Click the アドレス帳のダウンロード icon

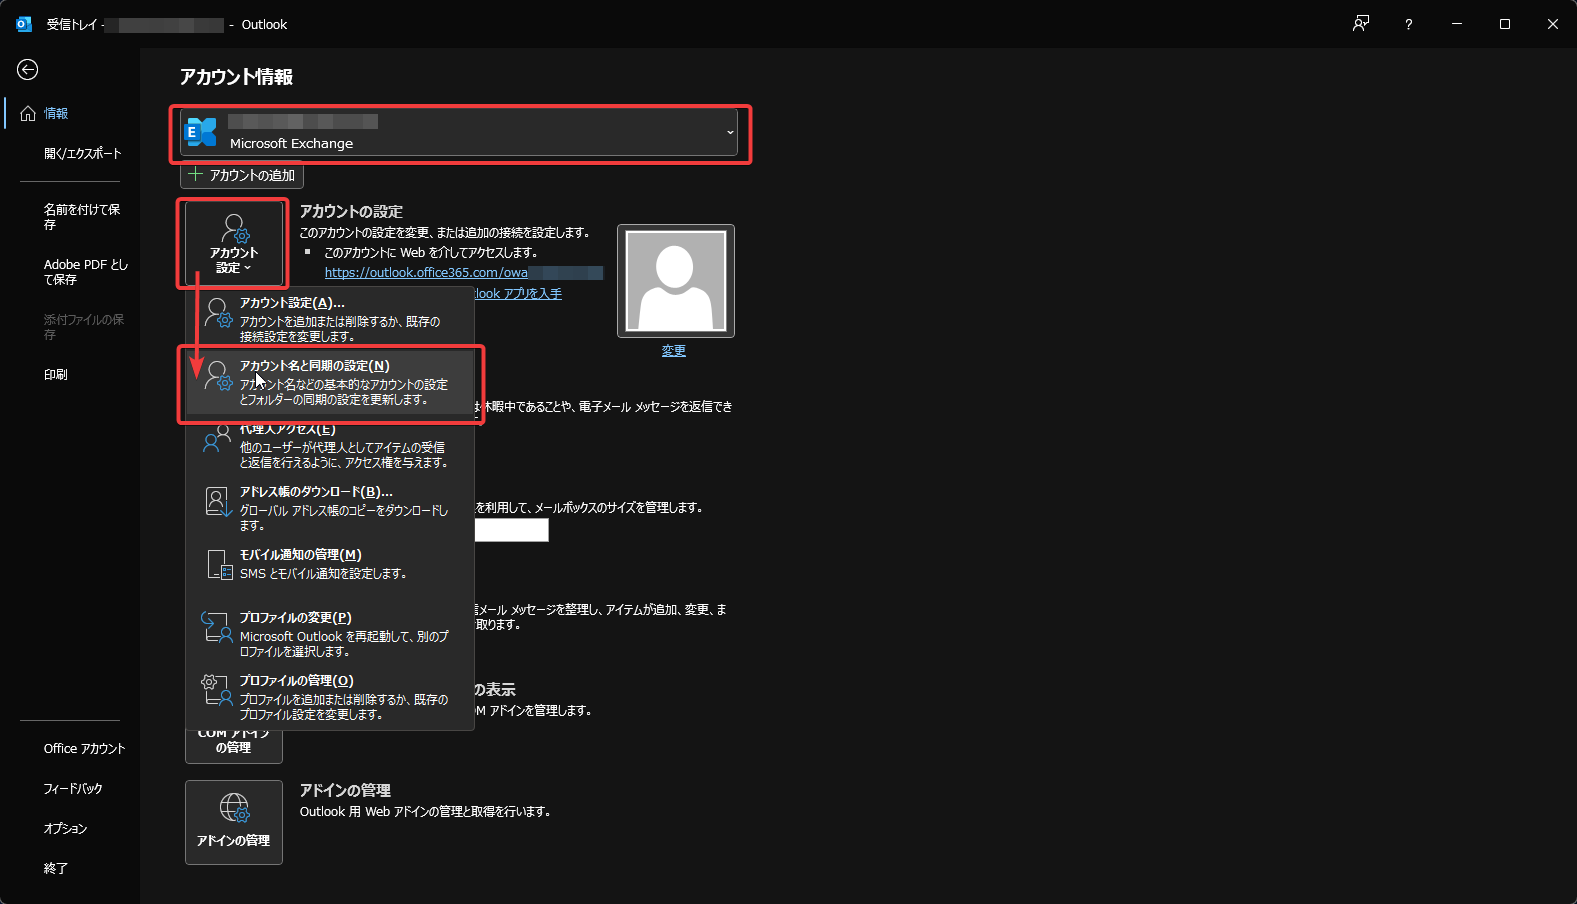217,502
